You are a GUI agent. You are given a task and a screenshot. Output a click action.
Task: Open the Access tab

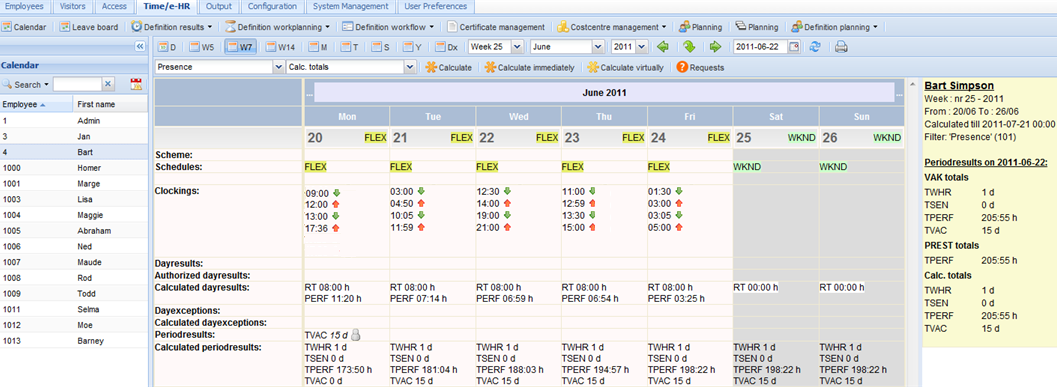113,6
